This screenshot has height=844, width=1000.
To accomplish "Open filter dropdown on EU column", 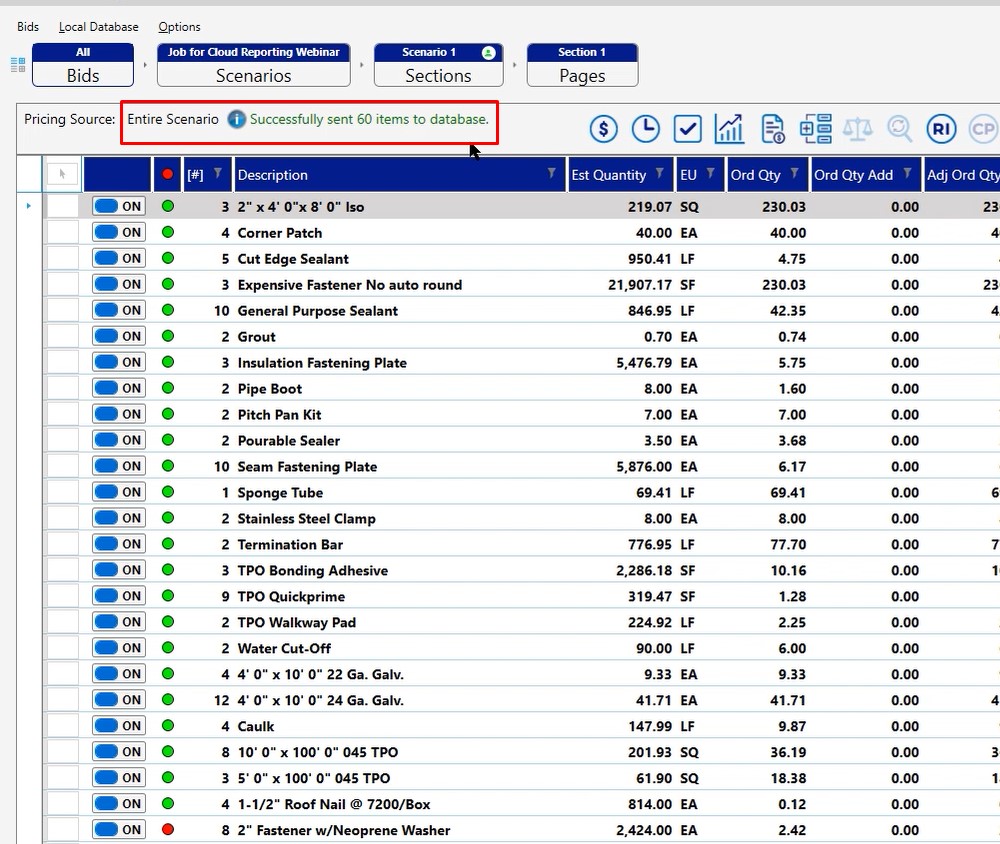I will coord(711,174).
